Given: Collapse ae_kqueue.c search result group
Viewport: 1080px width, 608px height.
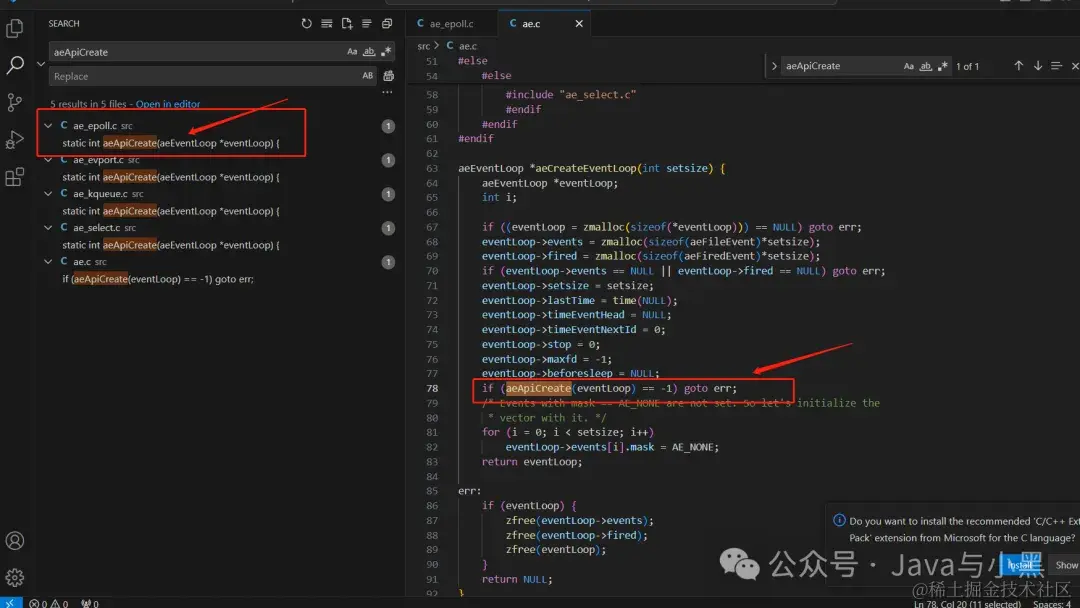Looking at the screenshot, I should click(x=48, y=193).
